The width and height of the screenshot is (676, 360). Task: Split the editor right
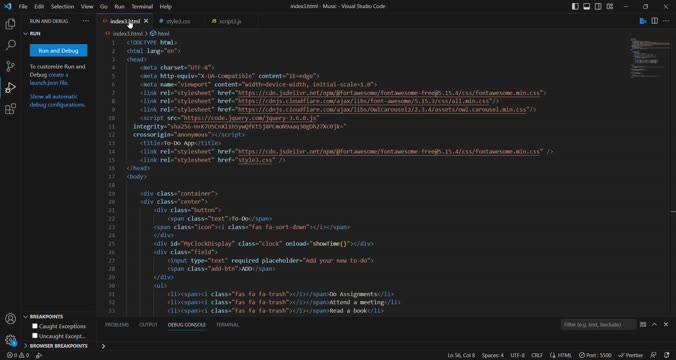654,21
